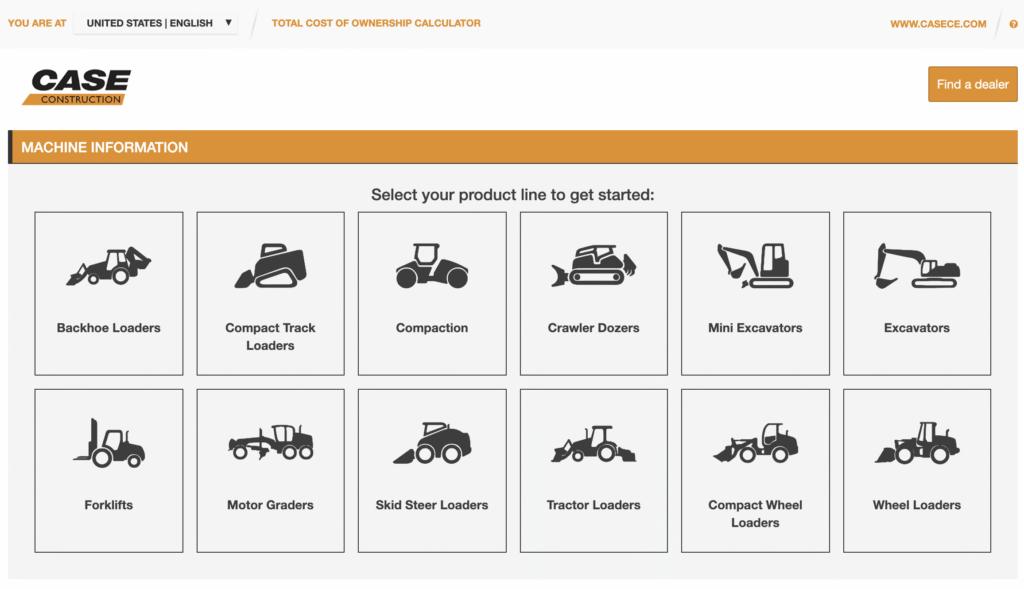Pick the Compaction roller icon
Image resolution: width=1024 pixels, height=589 pixels.
tap(432, 266)
